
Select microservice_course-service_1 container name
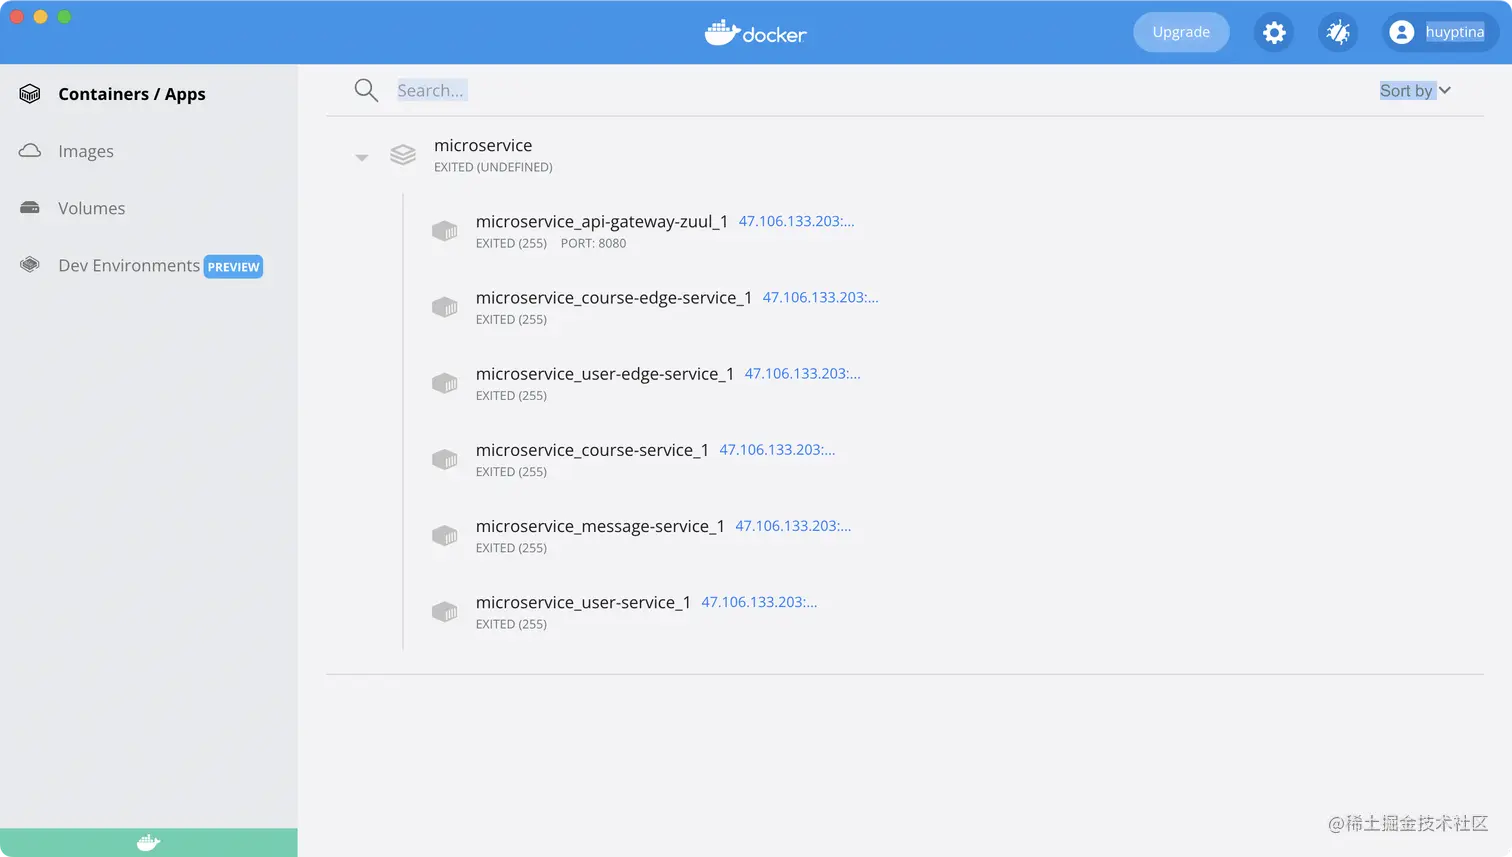[x=592, y=449]
